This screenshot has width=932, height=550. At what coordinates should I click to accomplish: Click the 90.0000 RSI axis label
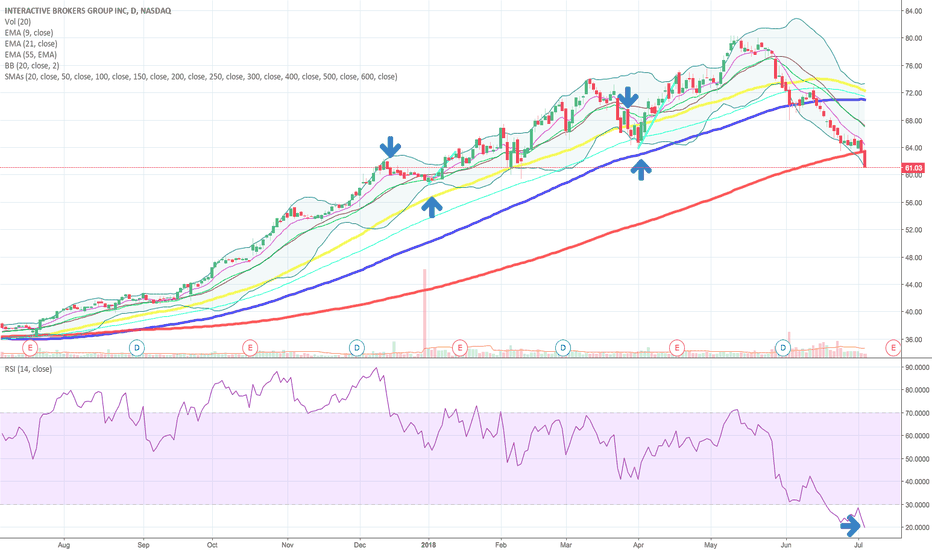[917, 367]
